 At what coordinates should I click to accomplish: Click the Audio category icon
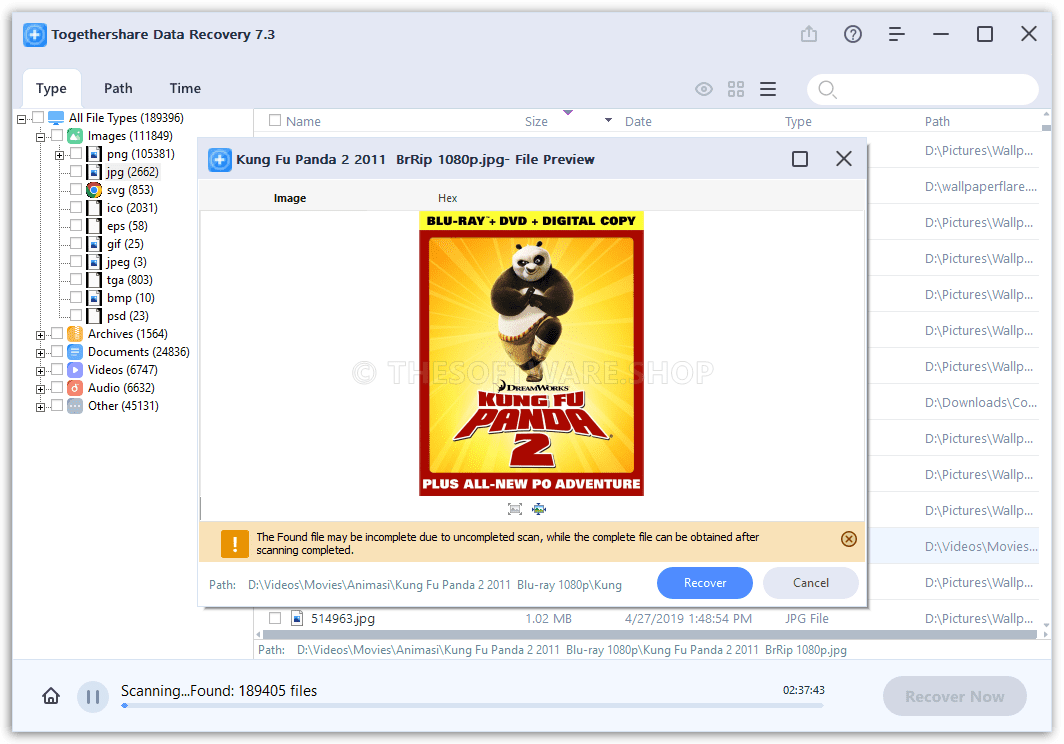75,388
